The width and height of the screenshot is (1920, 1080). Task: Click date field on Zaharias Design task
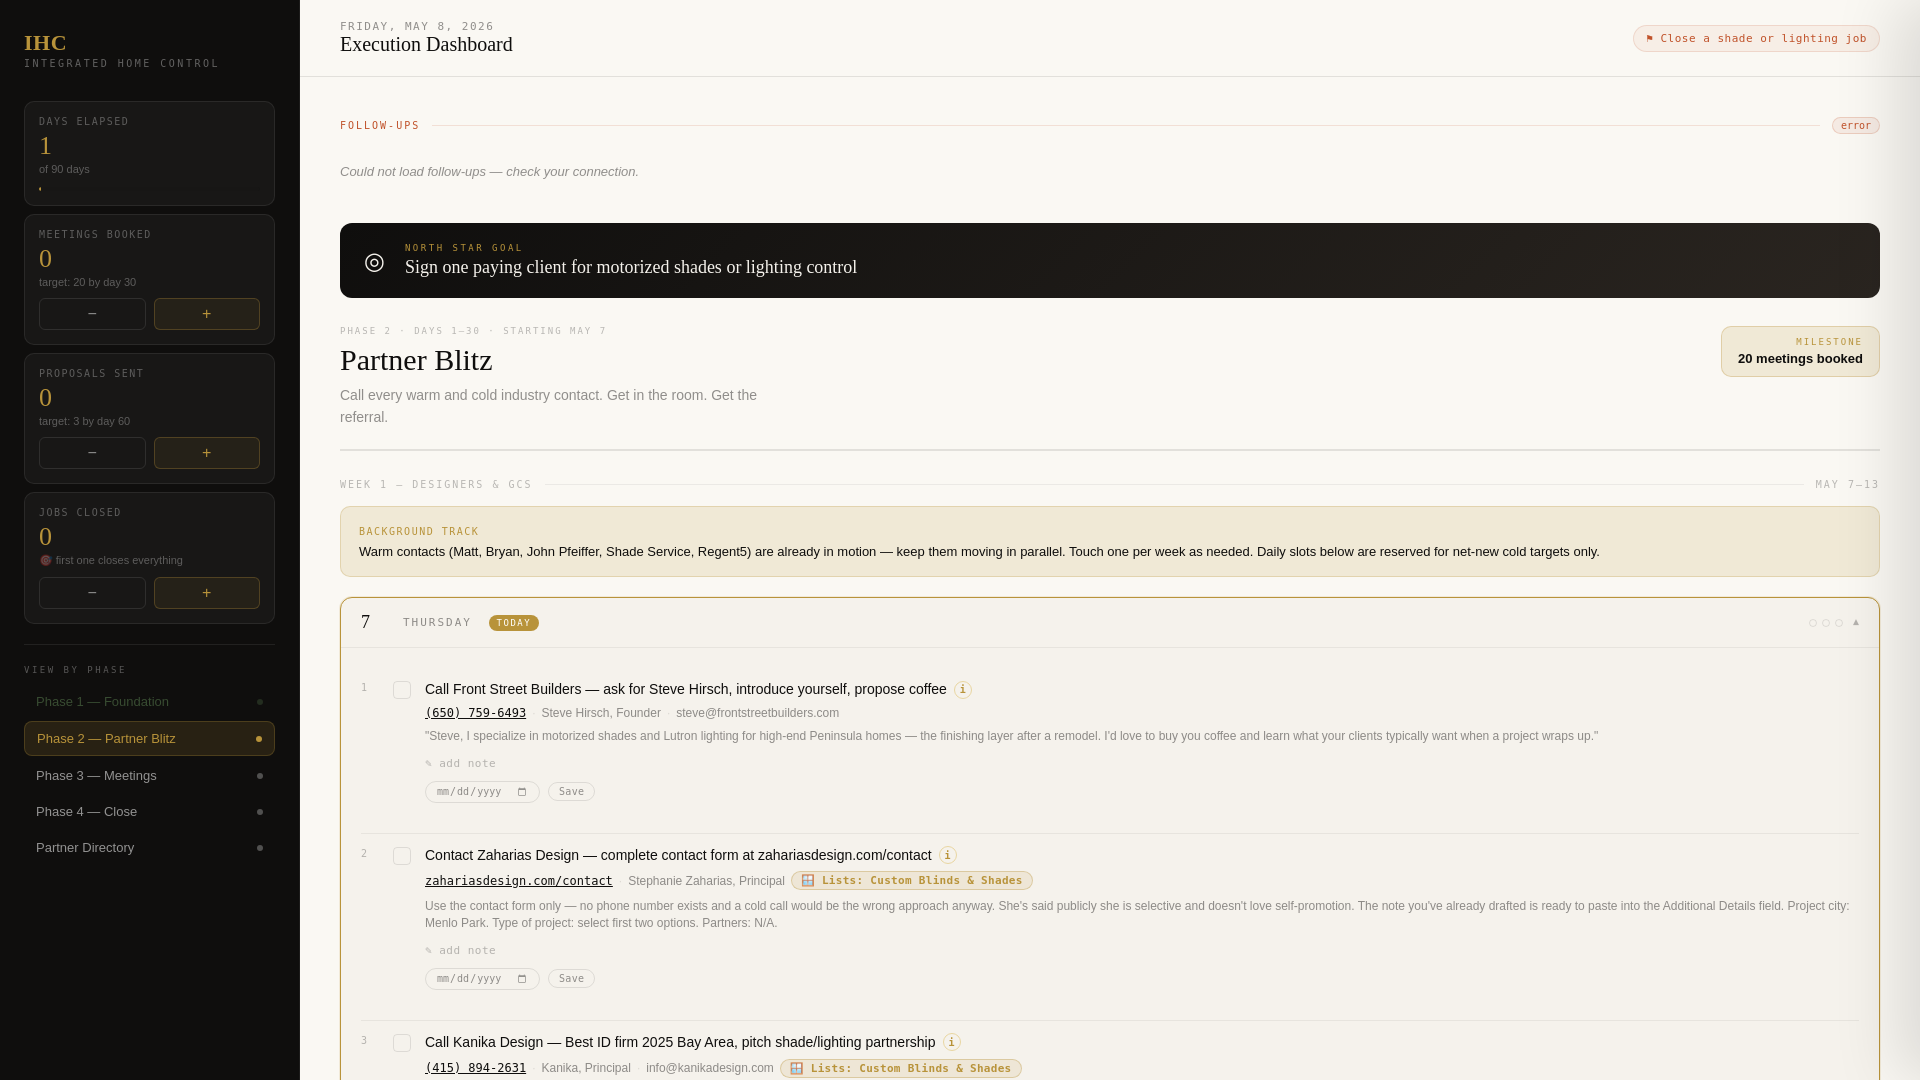tap(482, 979)
